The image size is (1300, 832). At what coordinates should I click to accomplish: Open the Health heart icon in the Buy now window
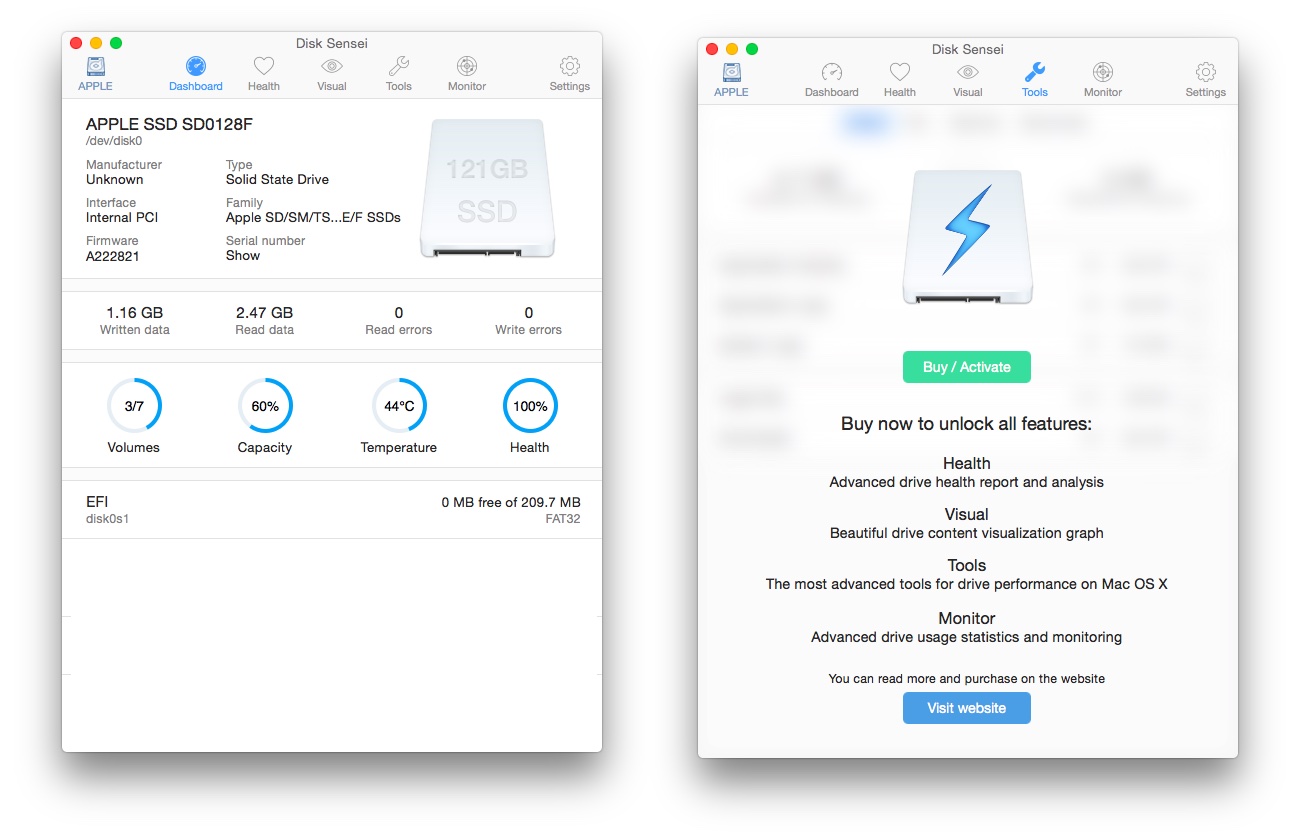900,73
